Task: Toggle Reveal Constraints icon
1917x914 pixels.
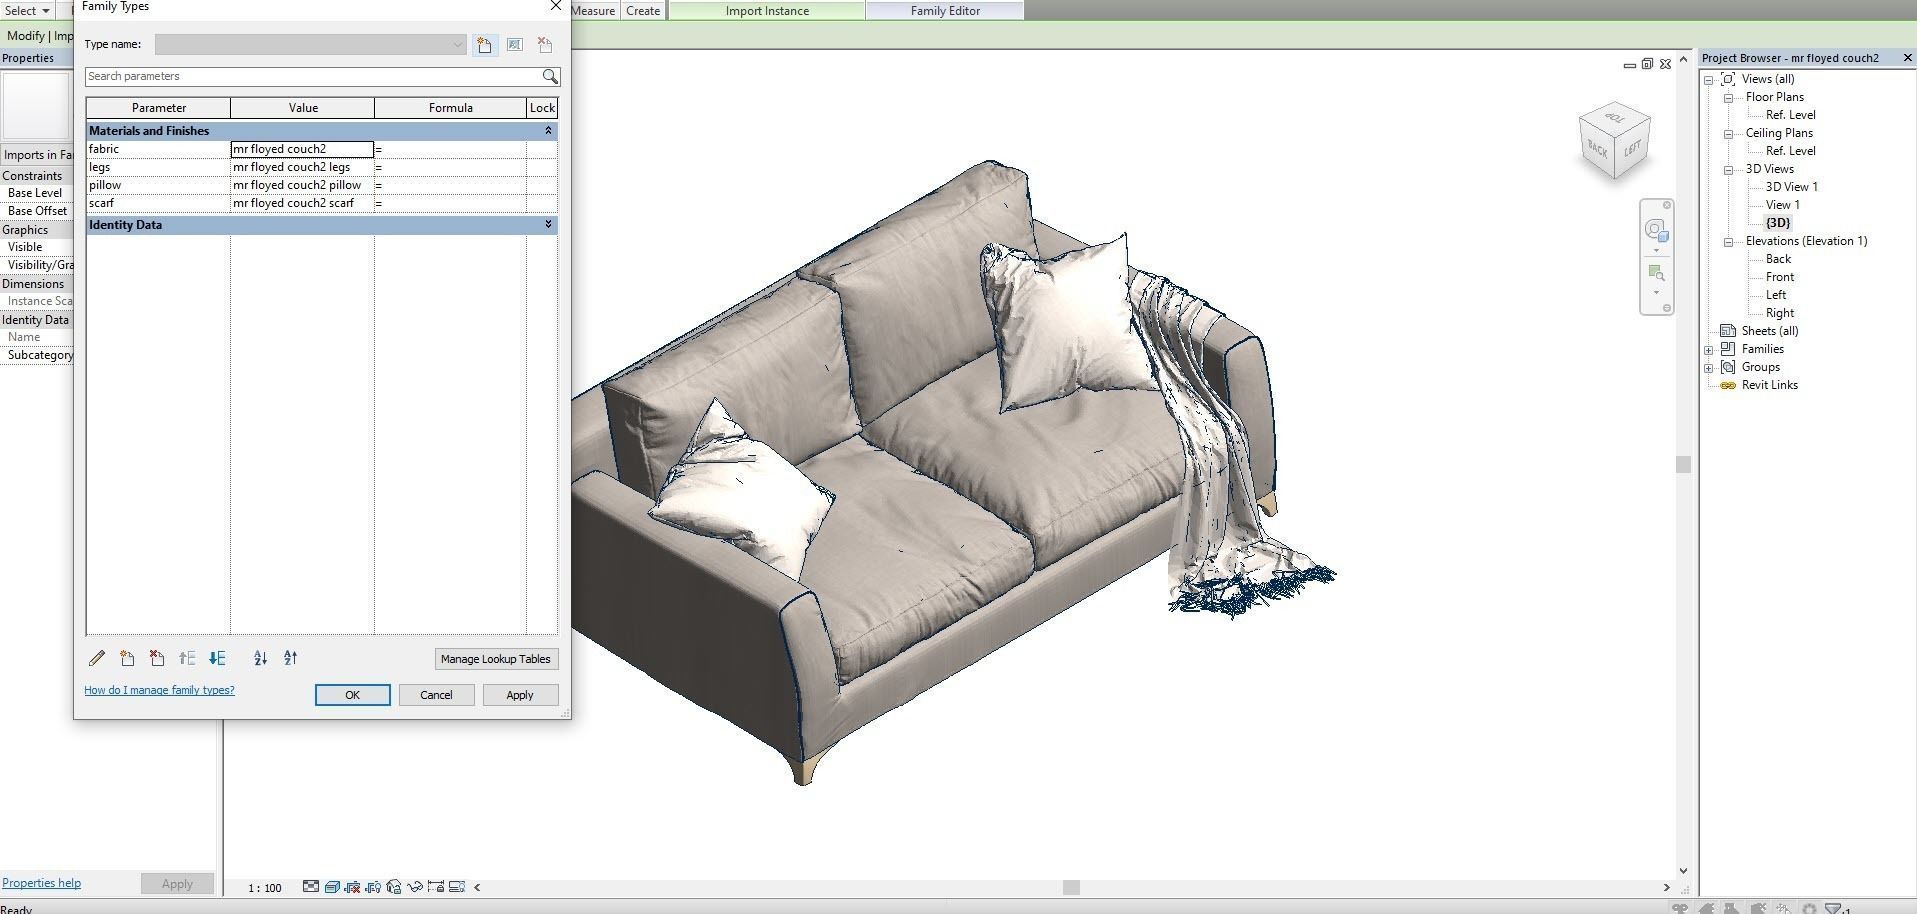Action: (x=436, y=887)
